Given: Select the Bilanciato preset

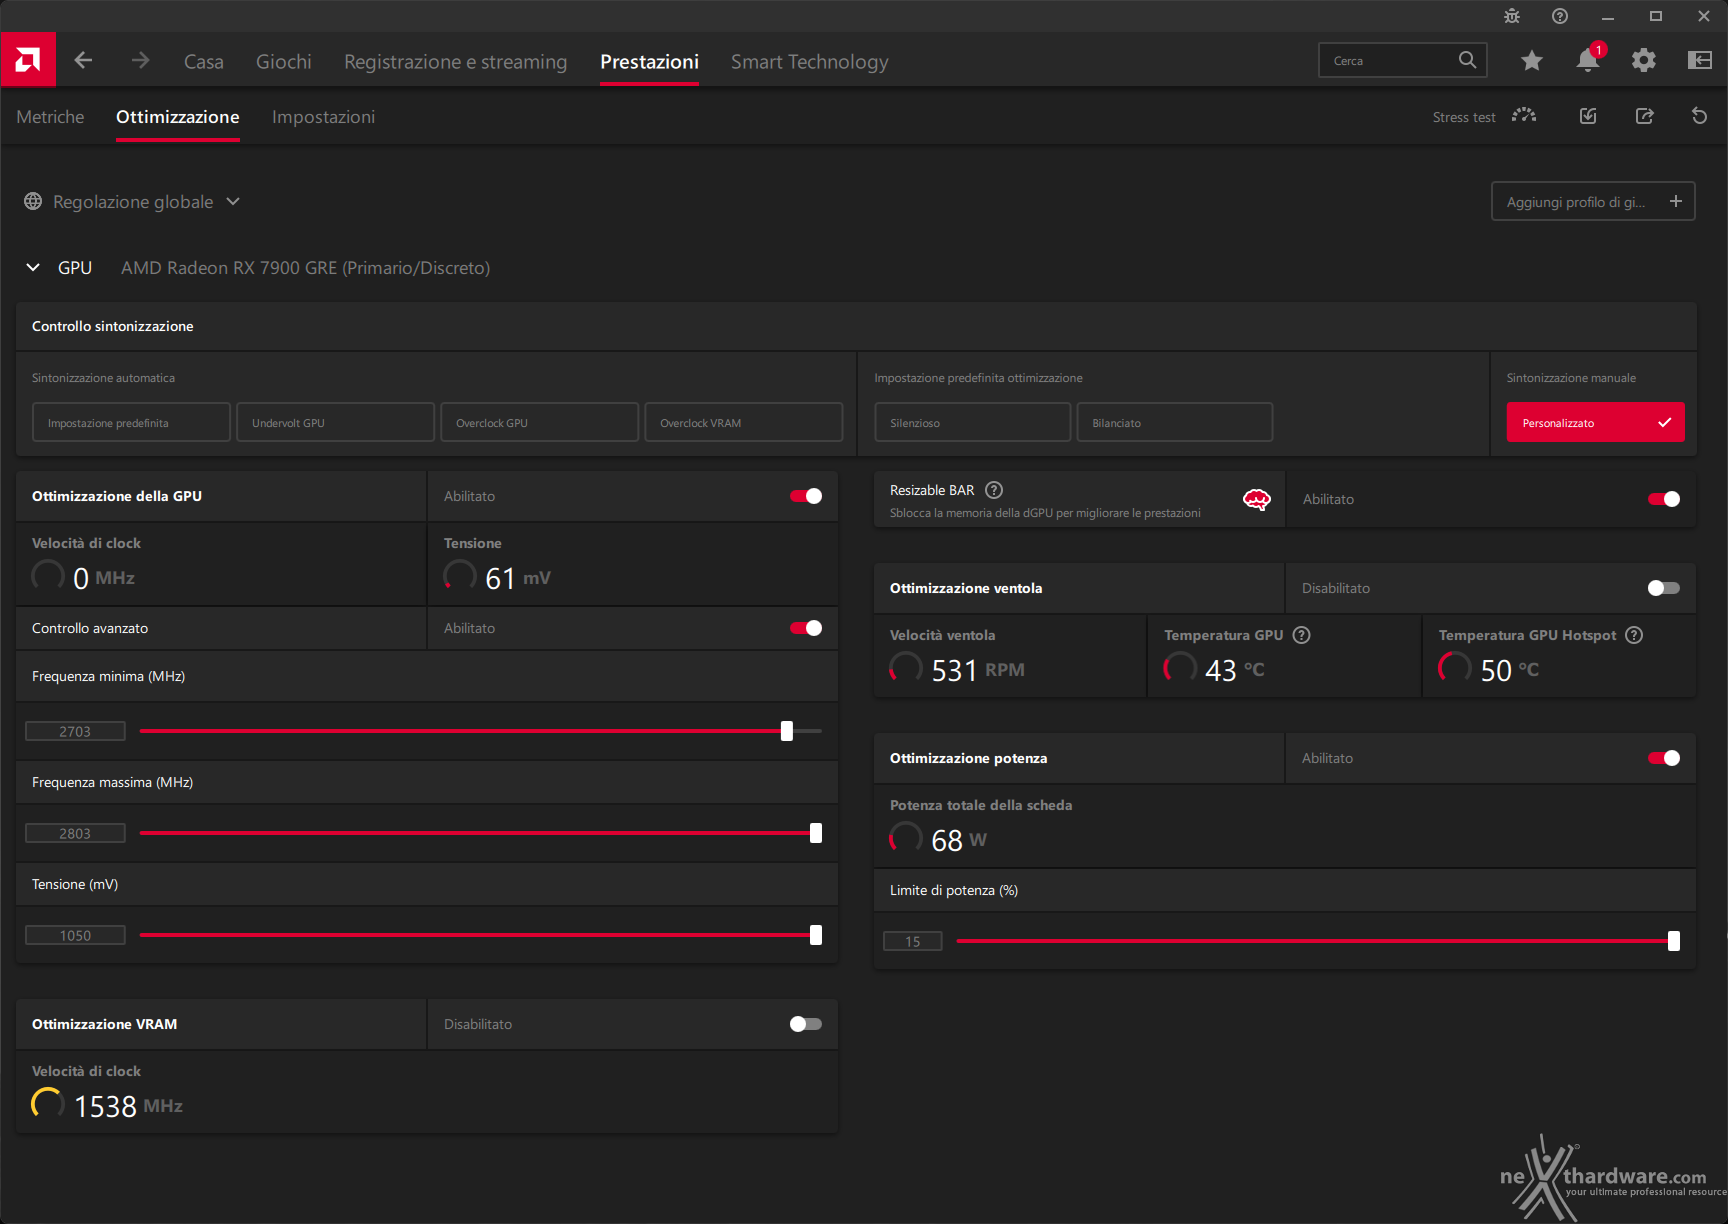Looking at the screenshot, I should pos(1175,422).
